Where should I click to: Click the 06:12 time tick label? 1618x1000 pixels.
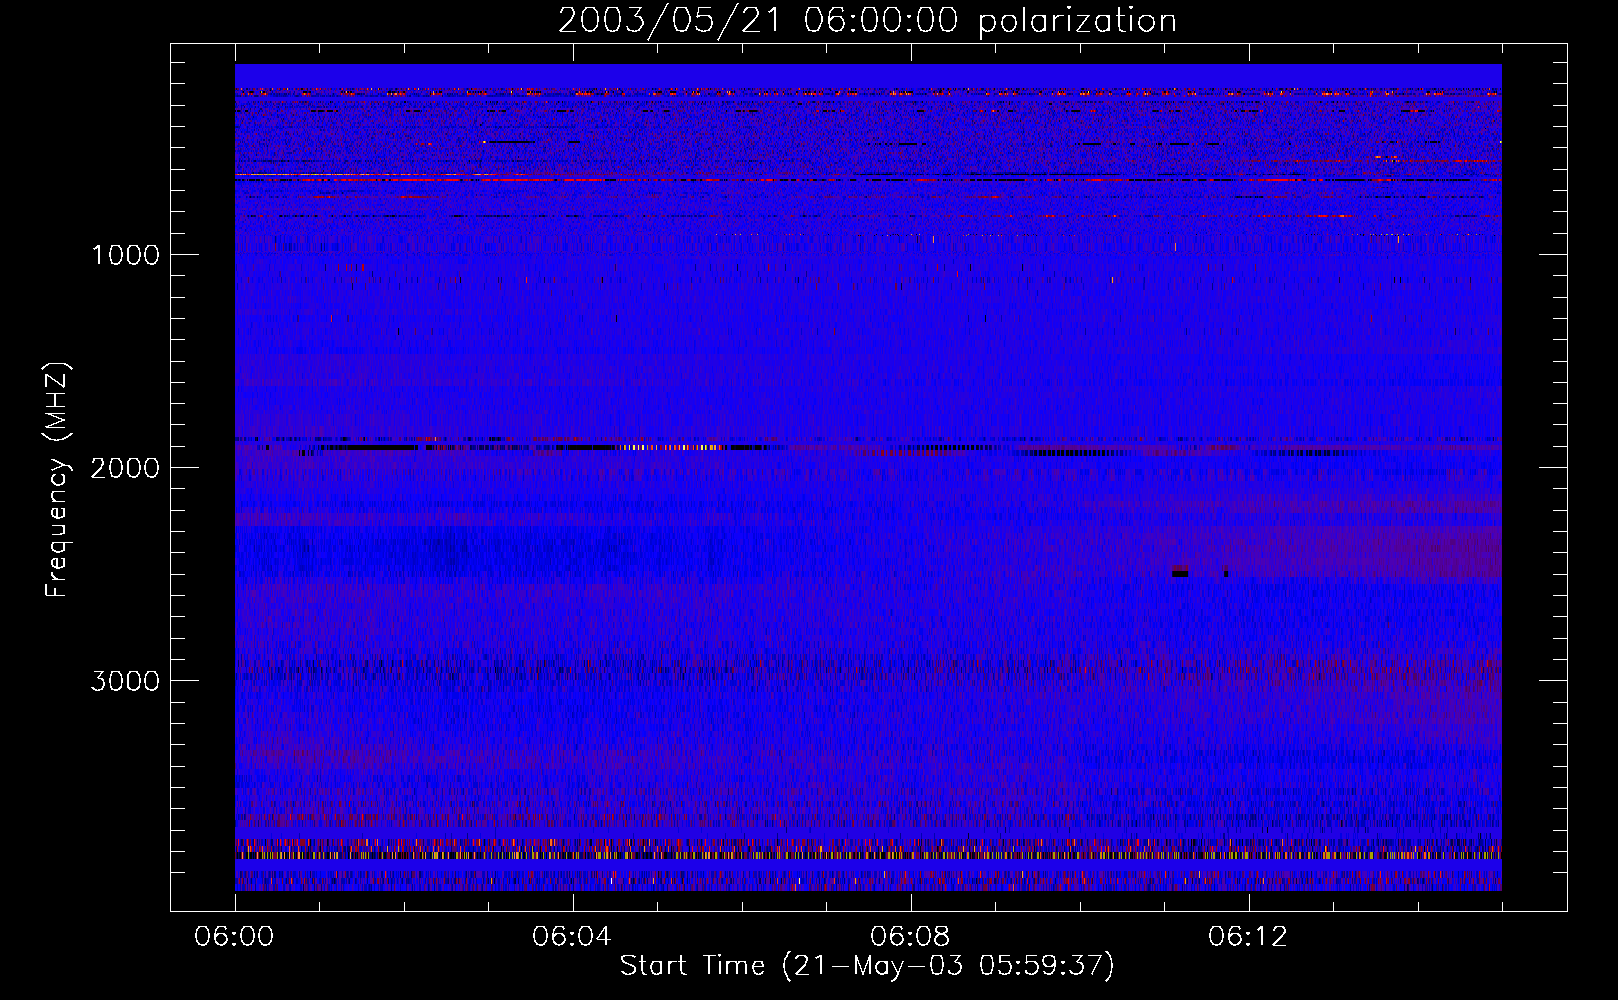[x=1248, y=937]
